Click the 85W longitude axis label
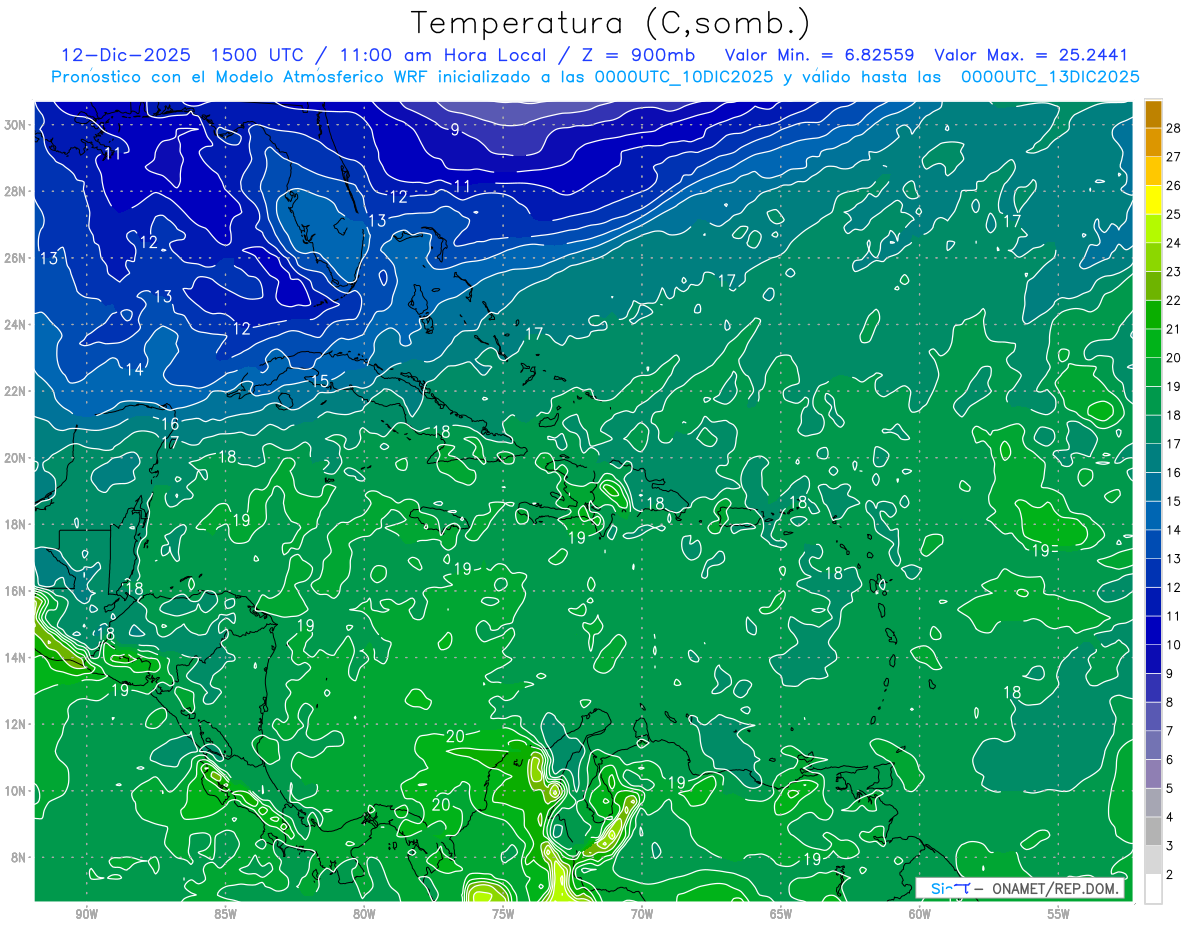Screen dimensions: 1200x927 tap(225, 914)
